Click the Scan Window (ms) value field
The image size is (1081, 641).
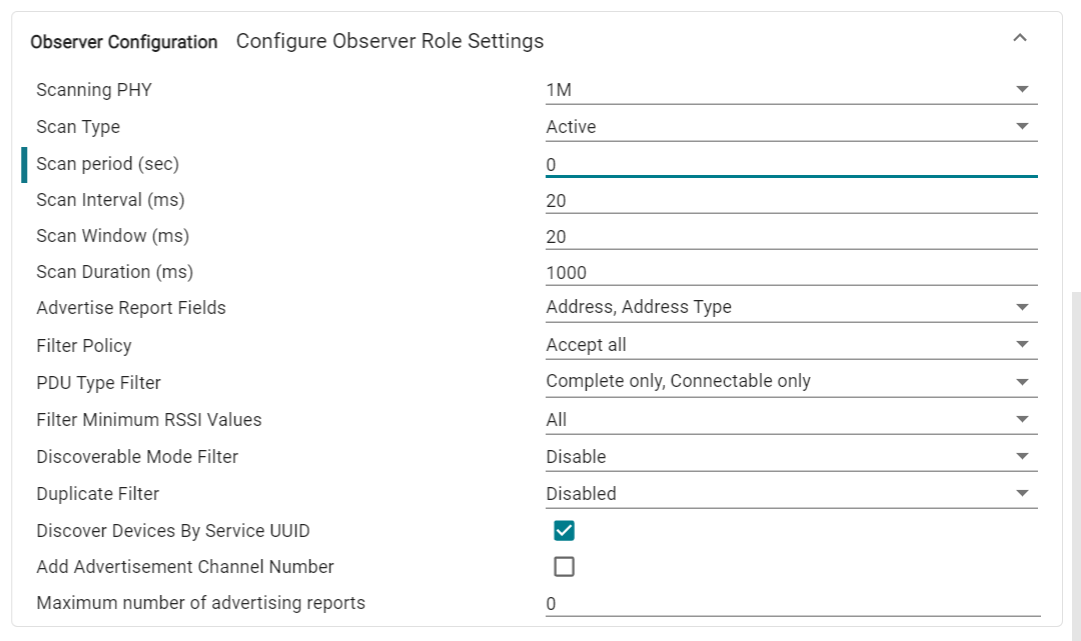[x=790, y=237]
